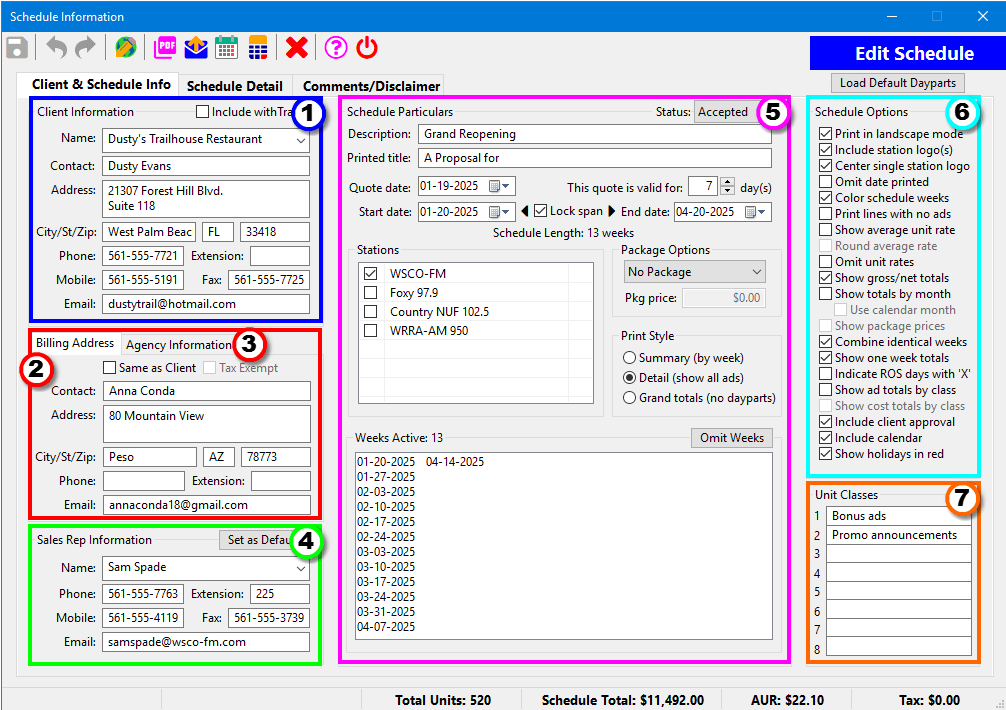The image size is (1006, 710).
Task: Select week 04-14-2025 in Weeks Active
Action: pos(455,462)
